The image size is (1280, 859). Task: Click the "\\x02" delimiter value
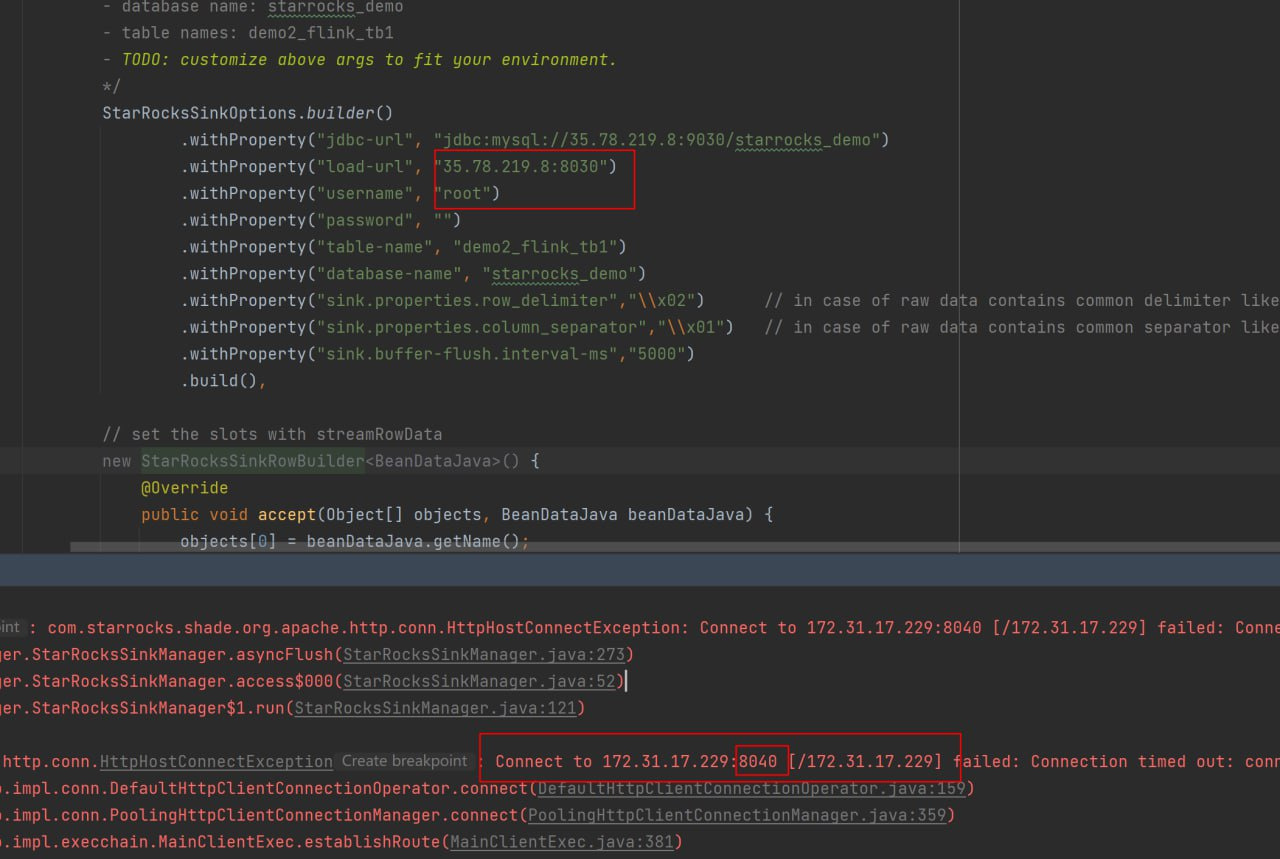tap(662, 301)
